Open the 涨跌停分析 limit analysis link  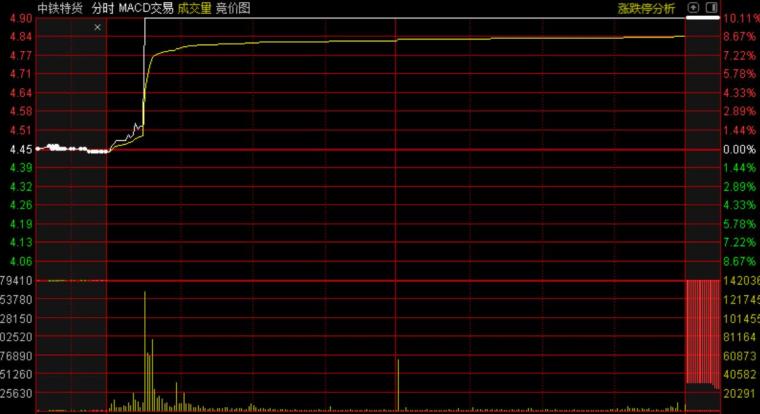646,8
